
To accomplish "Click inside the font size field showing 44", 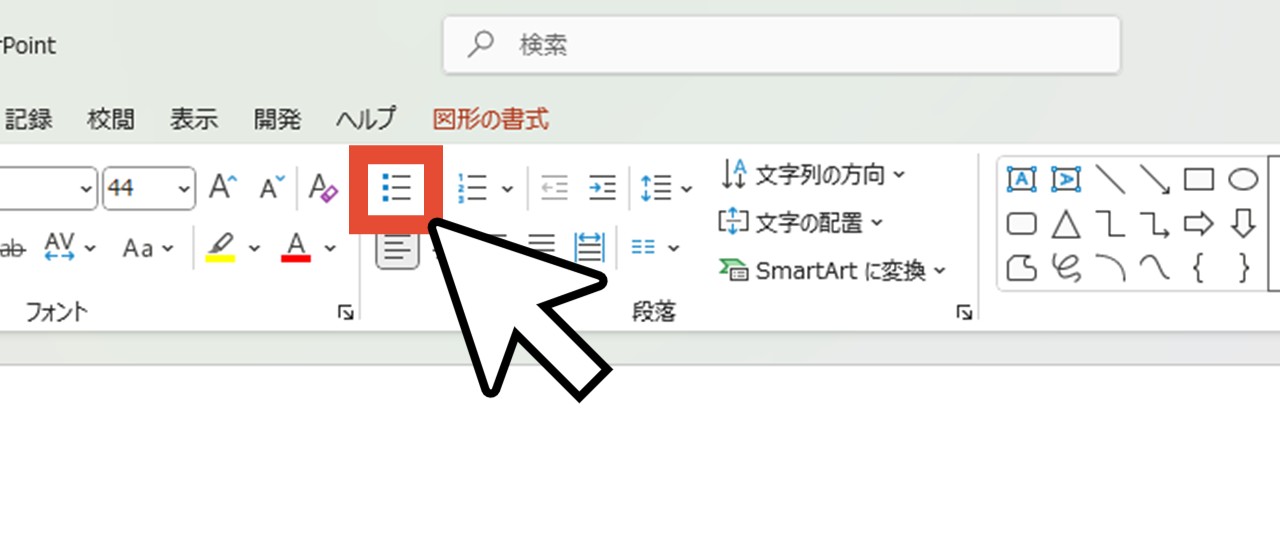I will pos(138,188).
